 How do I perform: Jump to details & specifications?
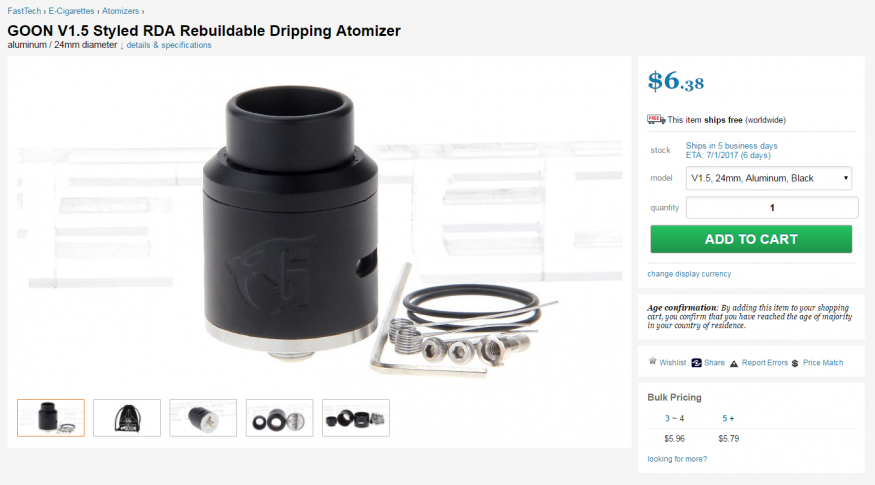[x=169, y=45]
